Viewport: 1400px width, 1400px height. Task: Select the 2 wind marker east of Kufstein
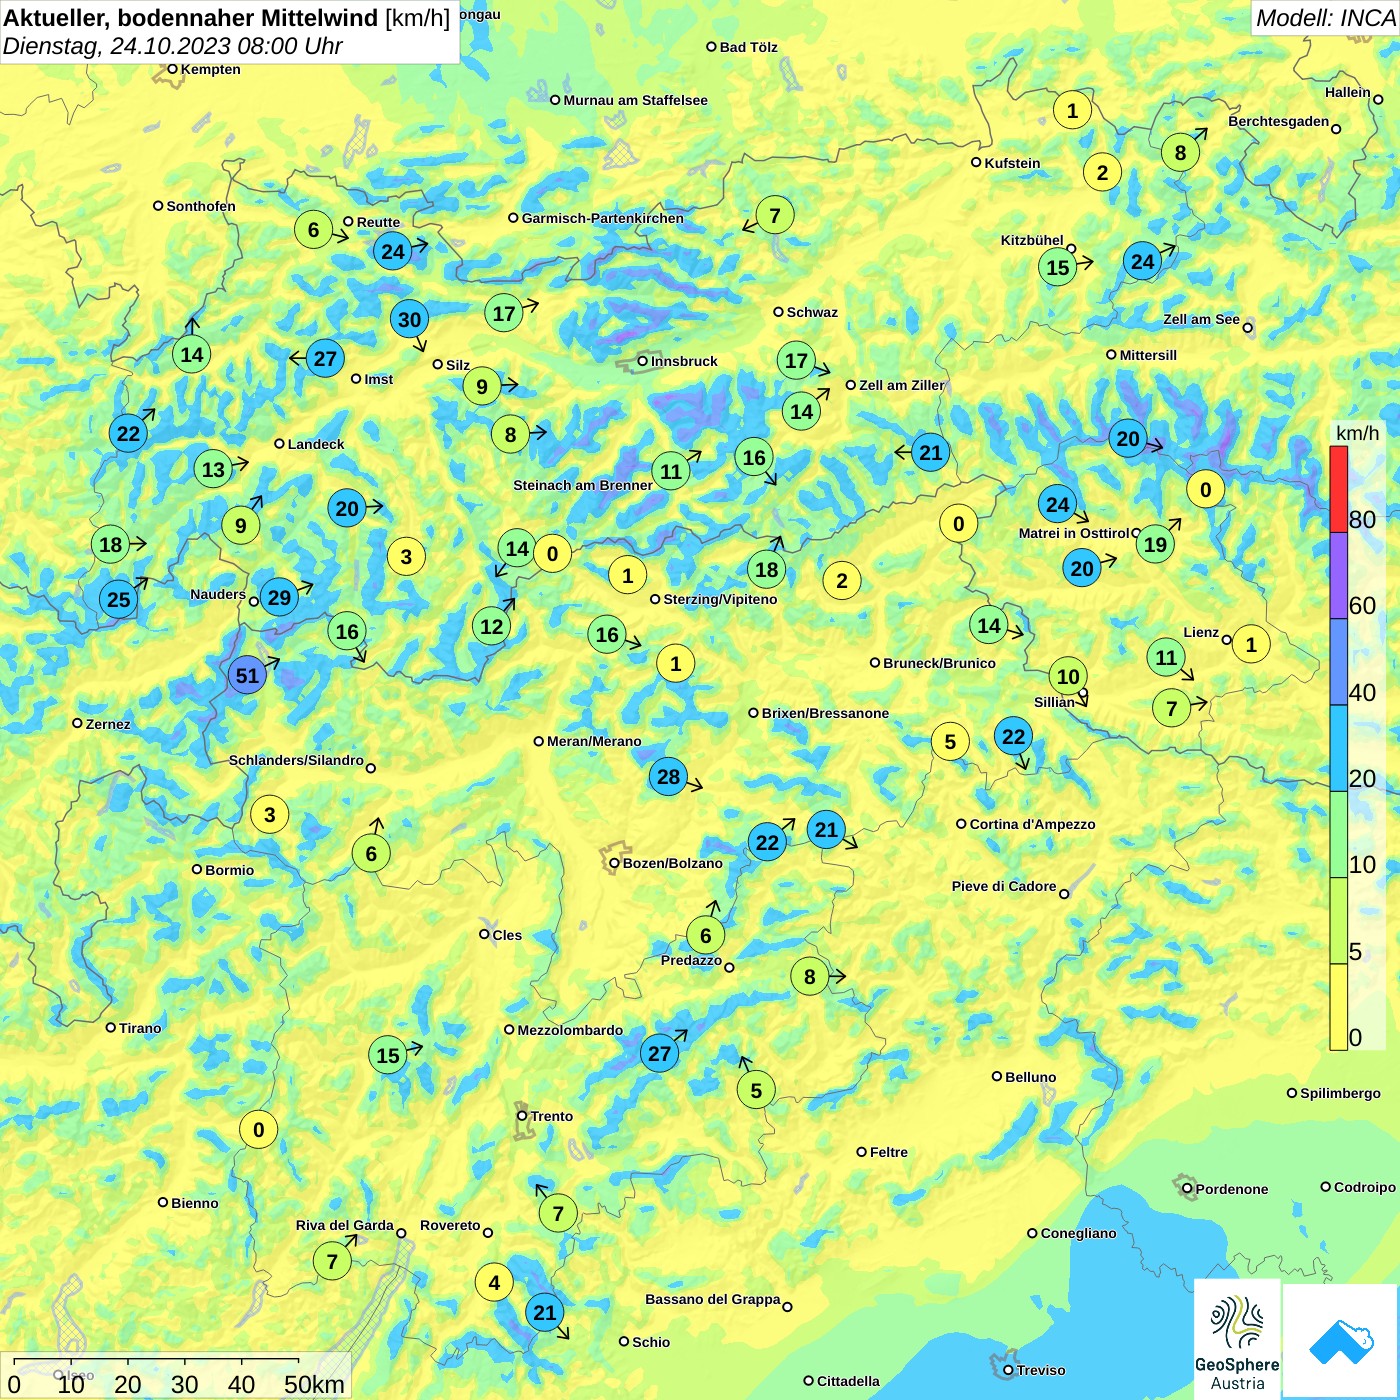(x=1102, y=172)
